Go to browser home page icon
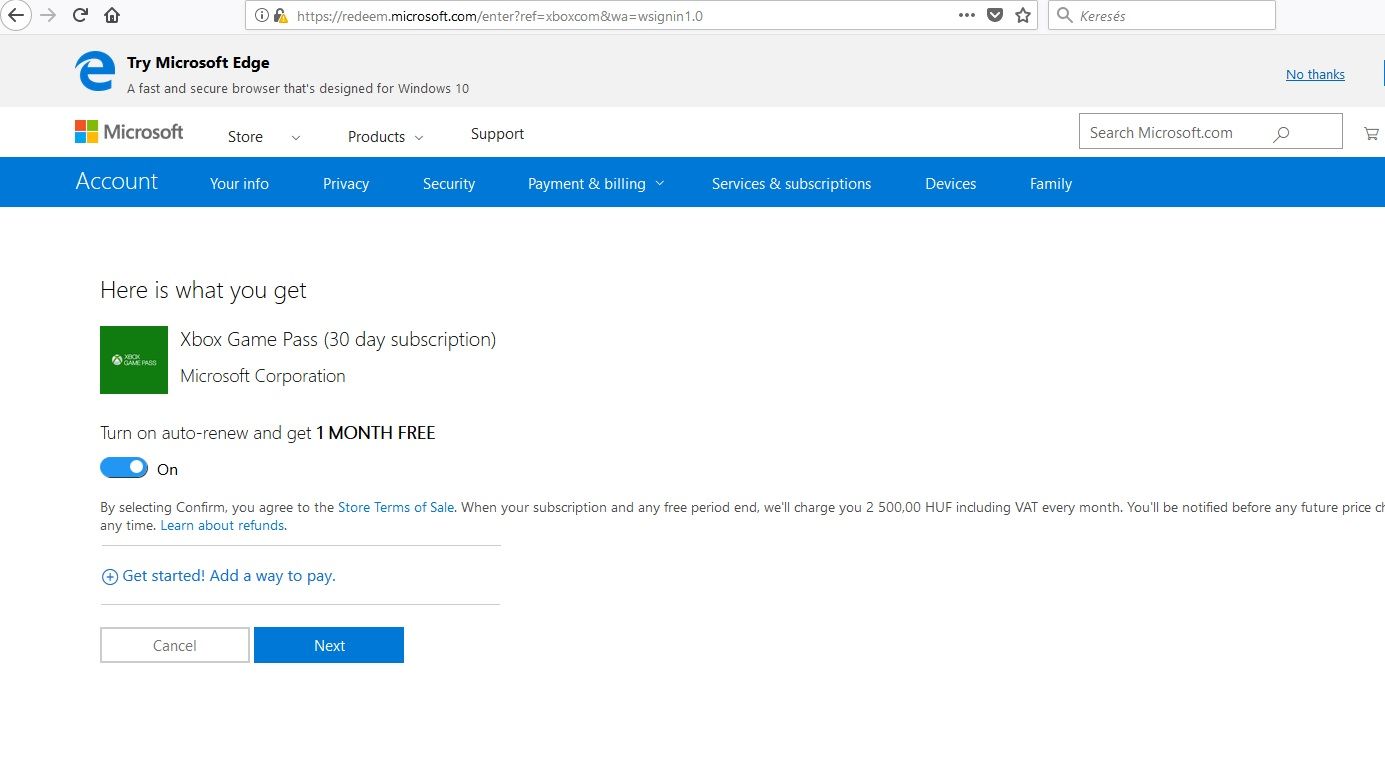This screenshot has width=1385, height=763. (112, 15)
